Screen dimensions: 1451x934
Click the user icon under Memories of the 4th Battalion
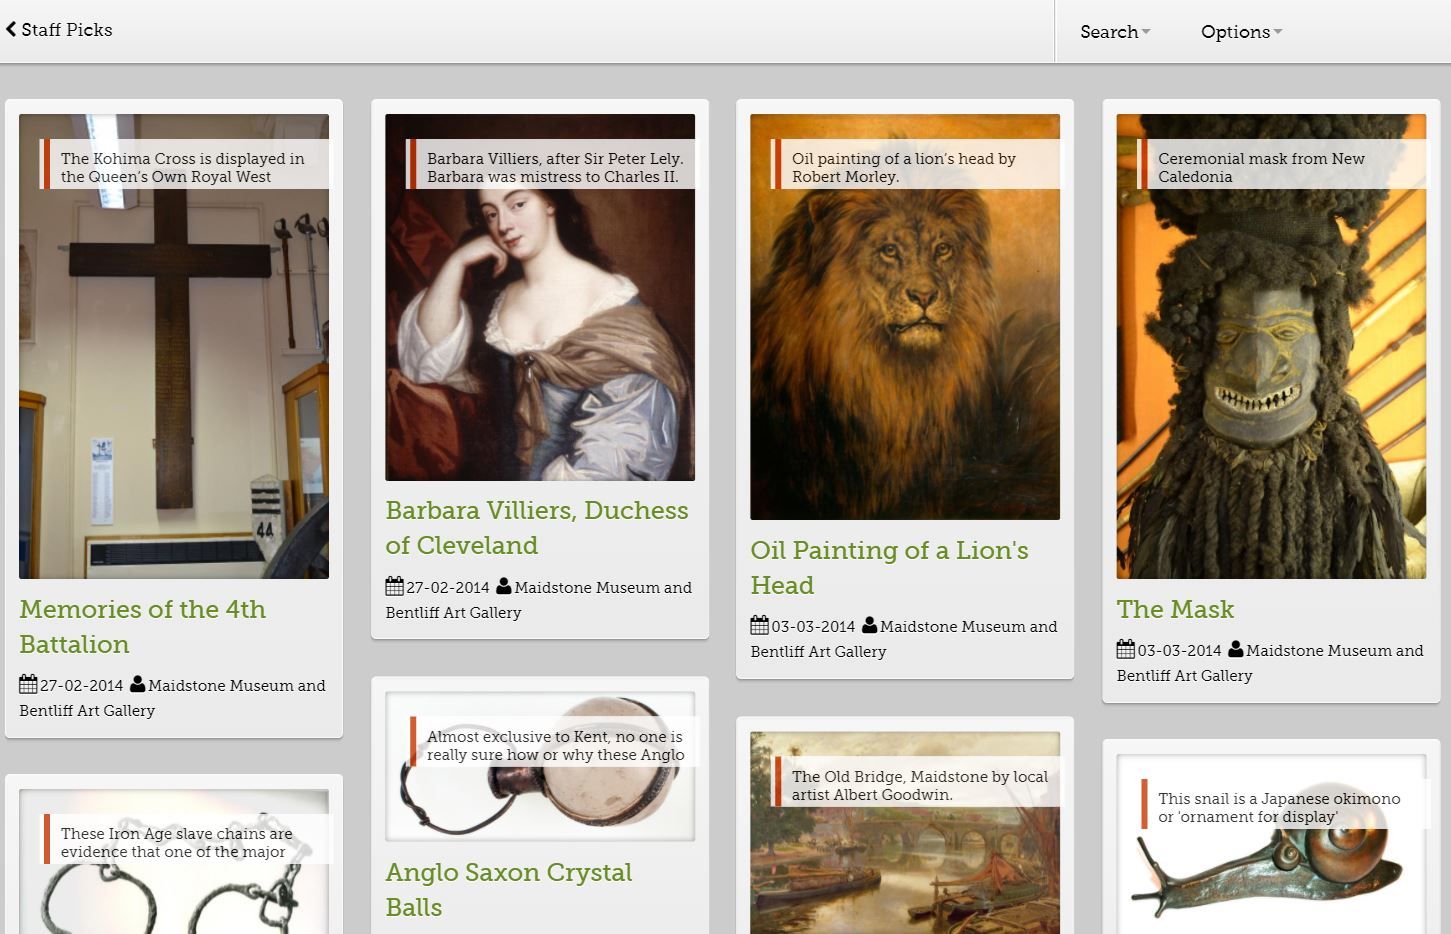tap(137, 684)
